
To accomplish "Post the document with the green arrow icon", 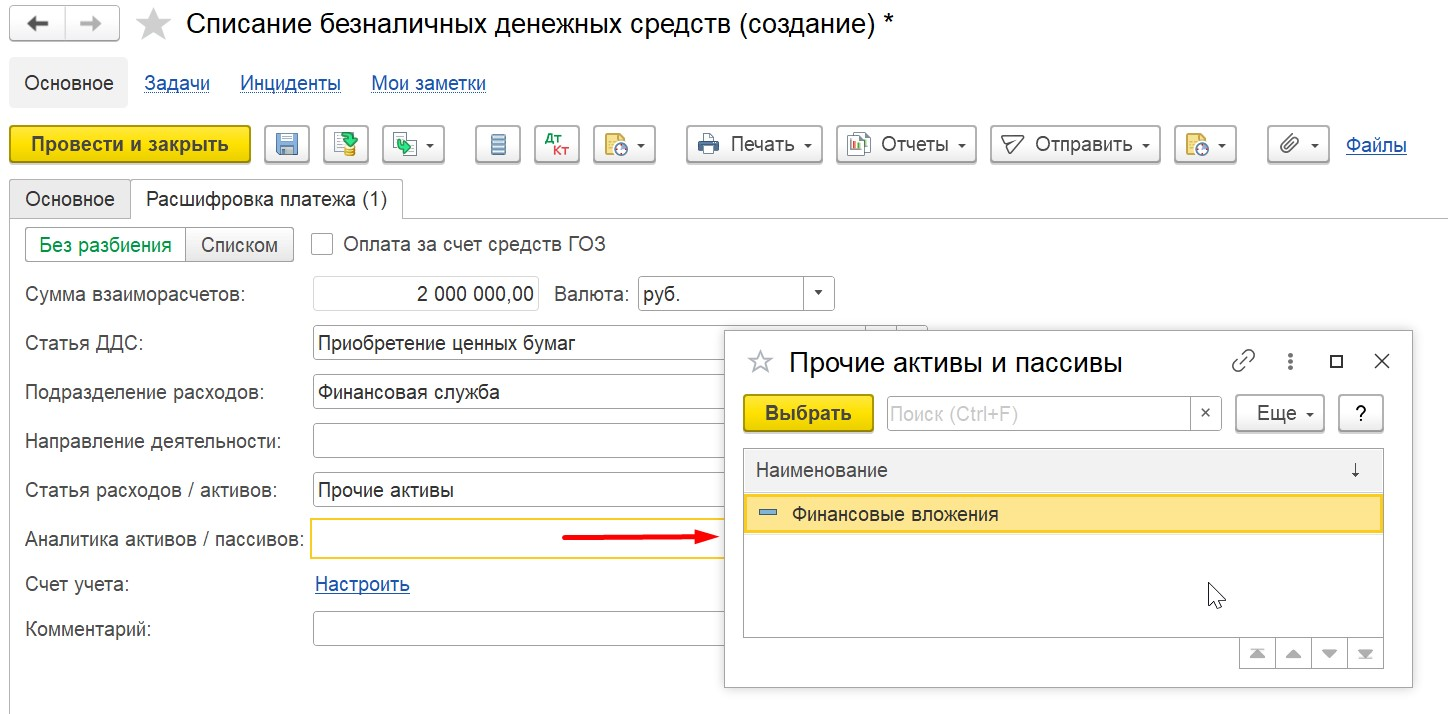I will point(347,144).
